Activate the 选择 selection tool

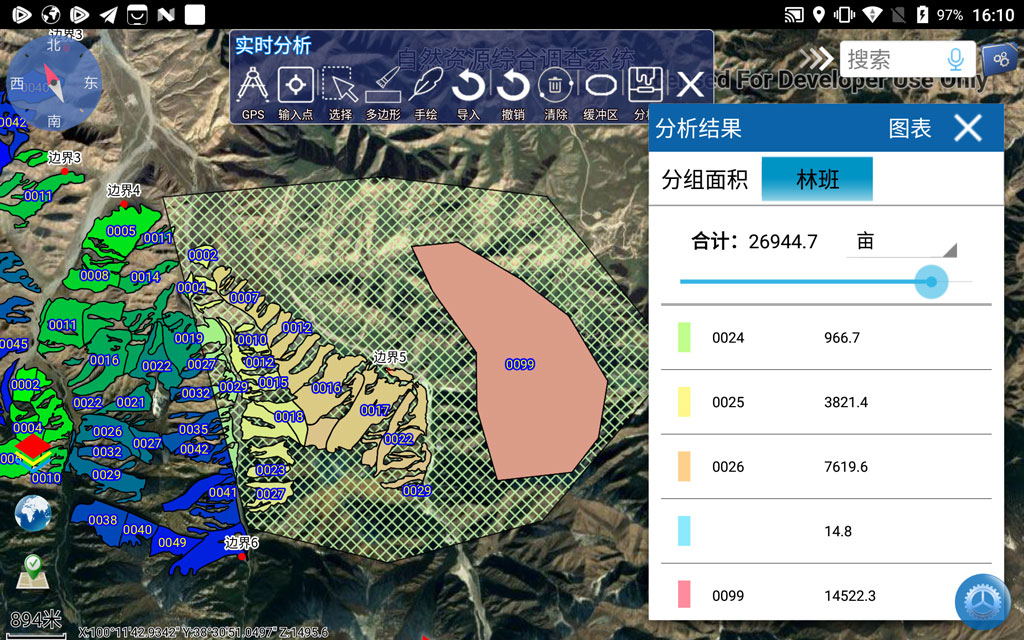340,86
